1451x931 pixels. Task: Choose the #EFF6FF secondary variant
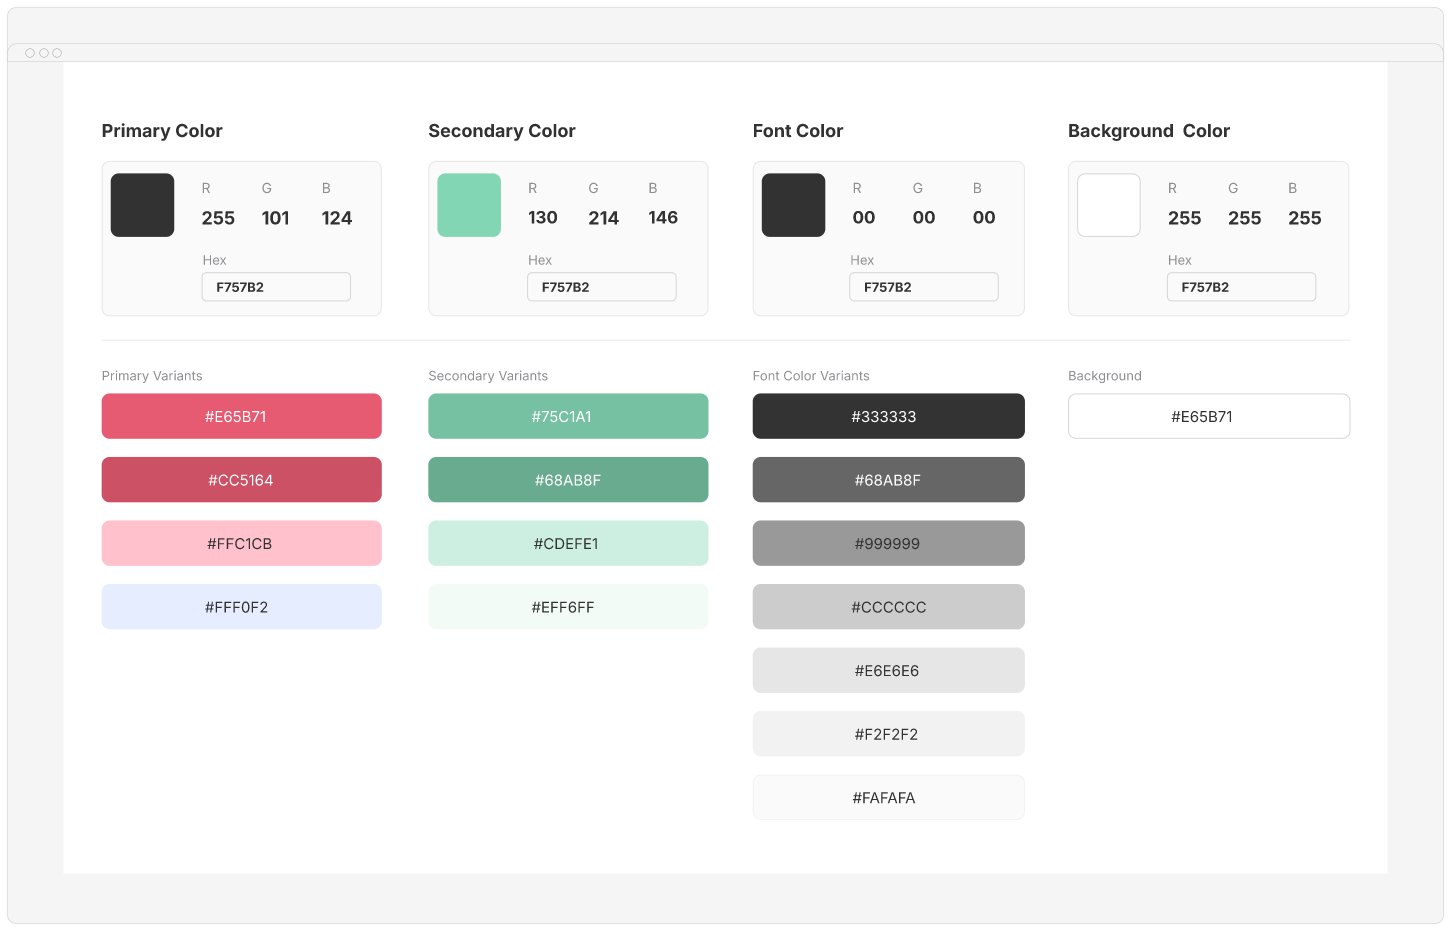[x=568, y=607]
